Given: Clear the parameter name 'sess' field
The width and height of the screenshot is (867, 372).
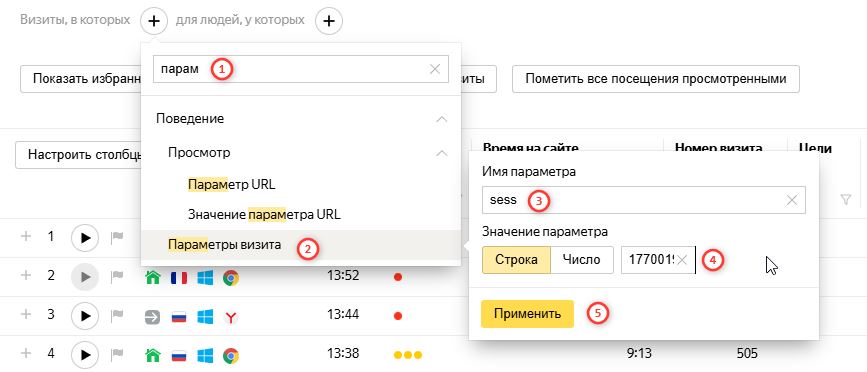Looking at the screenshot, I should pyautogui.click(x=792, y=201).
